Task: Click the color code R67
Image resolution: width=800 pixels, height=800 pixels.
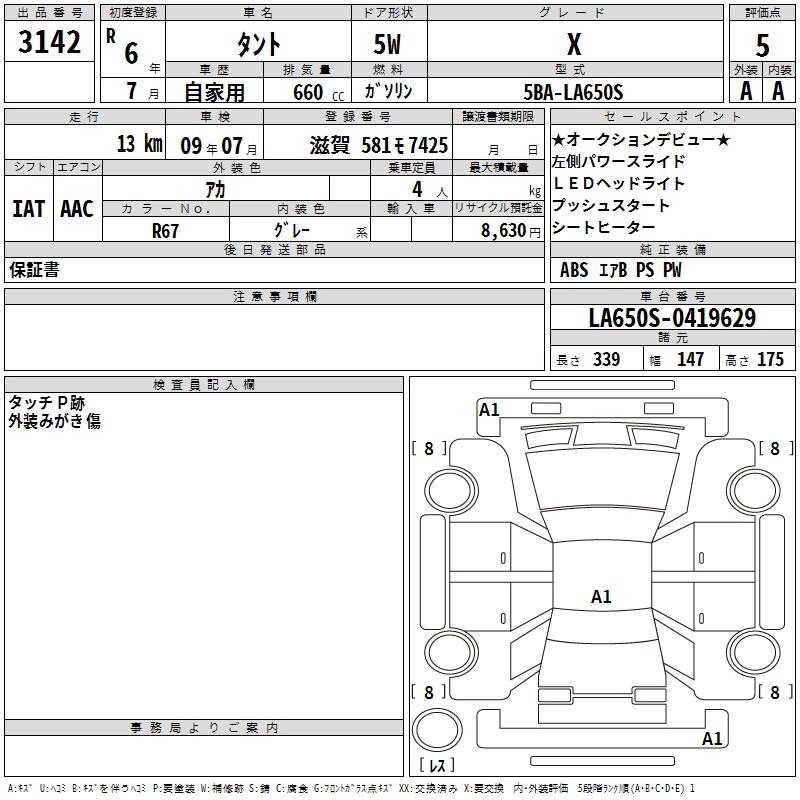Action: (165, 229)
